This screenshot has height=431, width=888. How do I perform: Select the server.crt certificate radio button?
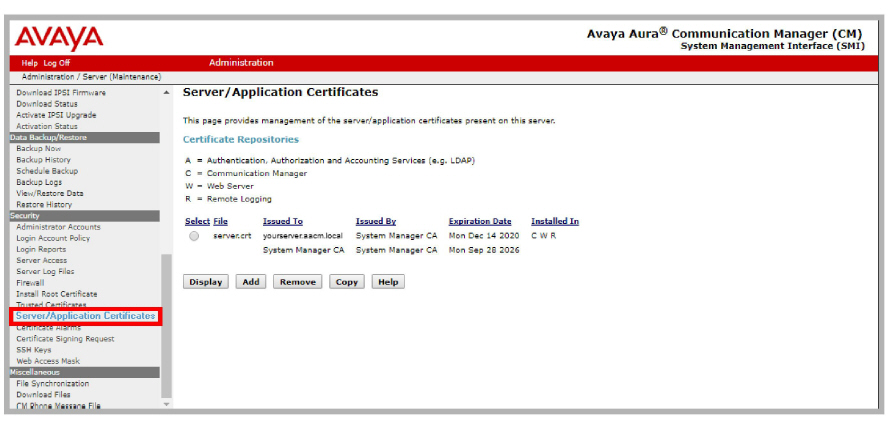point(194,236)
